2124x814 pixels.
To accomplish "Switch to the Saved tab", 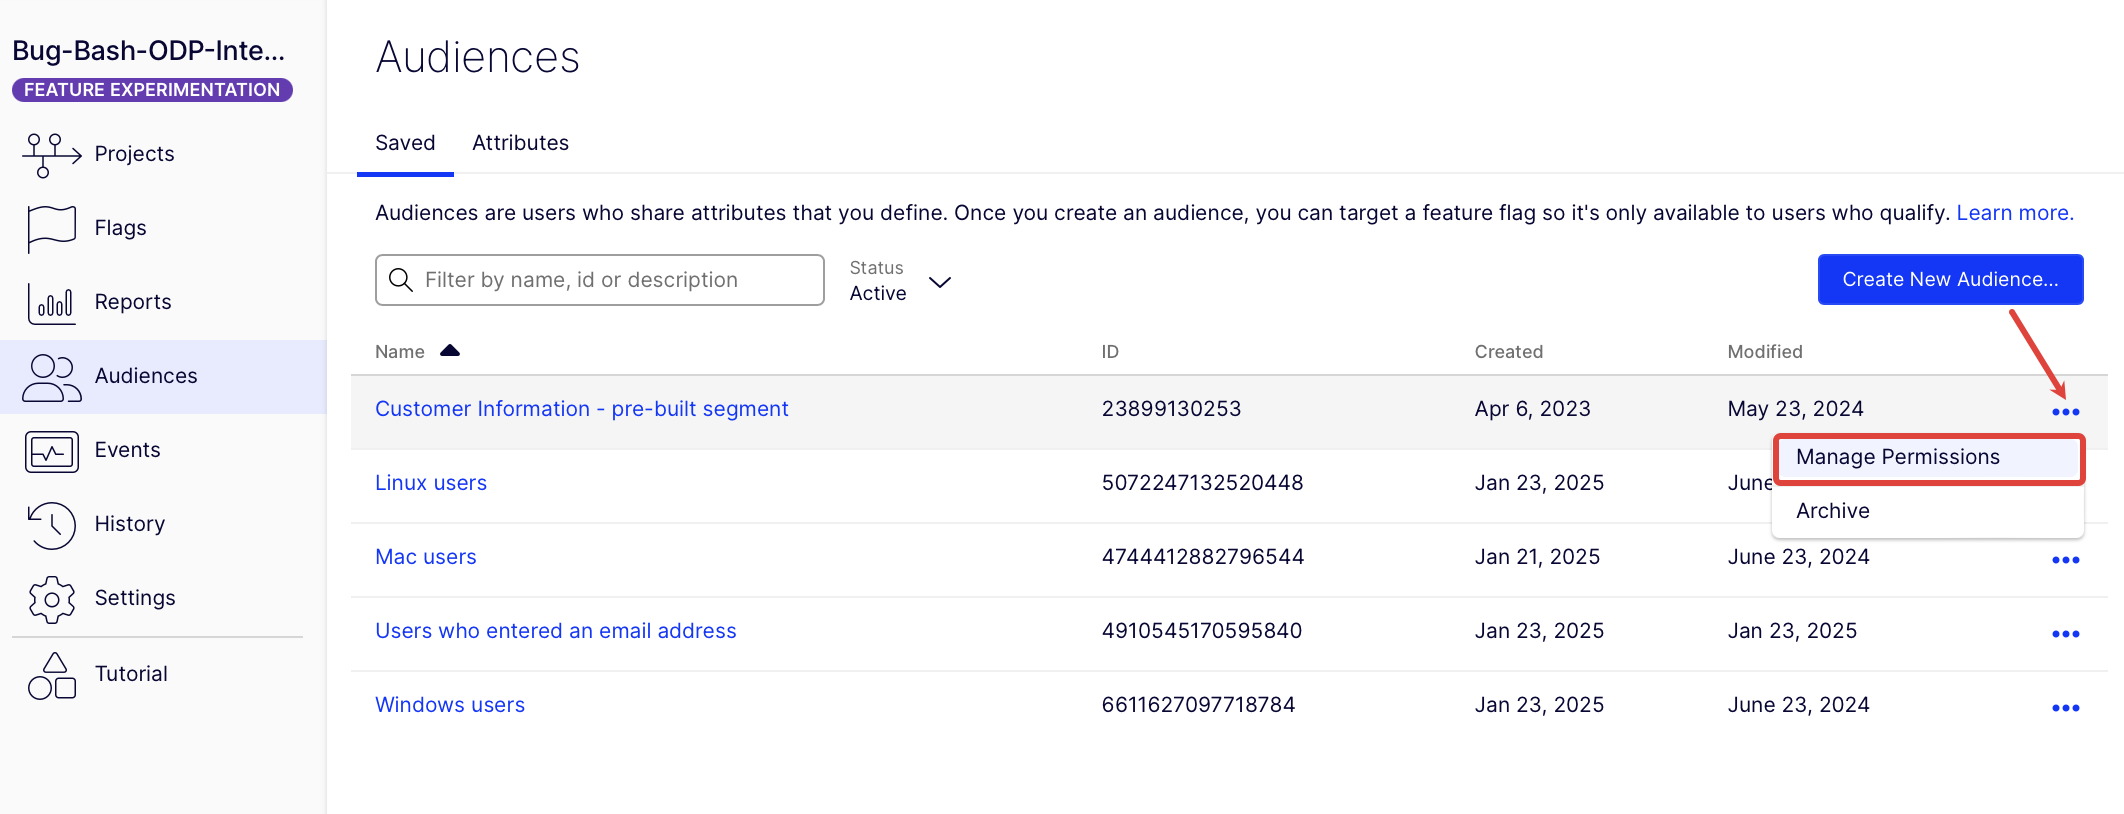I will (405, 143).
